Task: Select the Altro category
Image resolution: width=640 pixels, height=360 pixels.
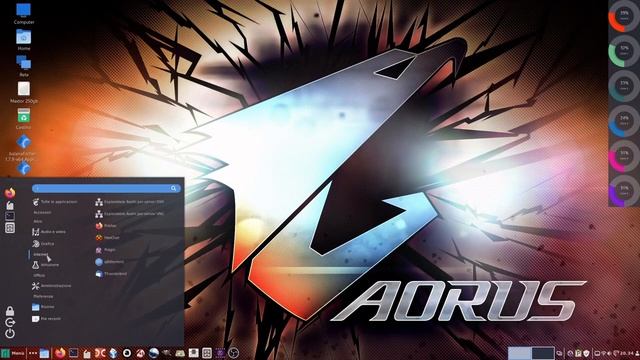Action: [x=38, y=221]
